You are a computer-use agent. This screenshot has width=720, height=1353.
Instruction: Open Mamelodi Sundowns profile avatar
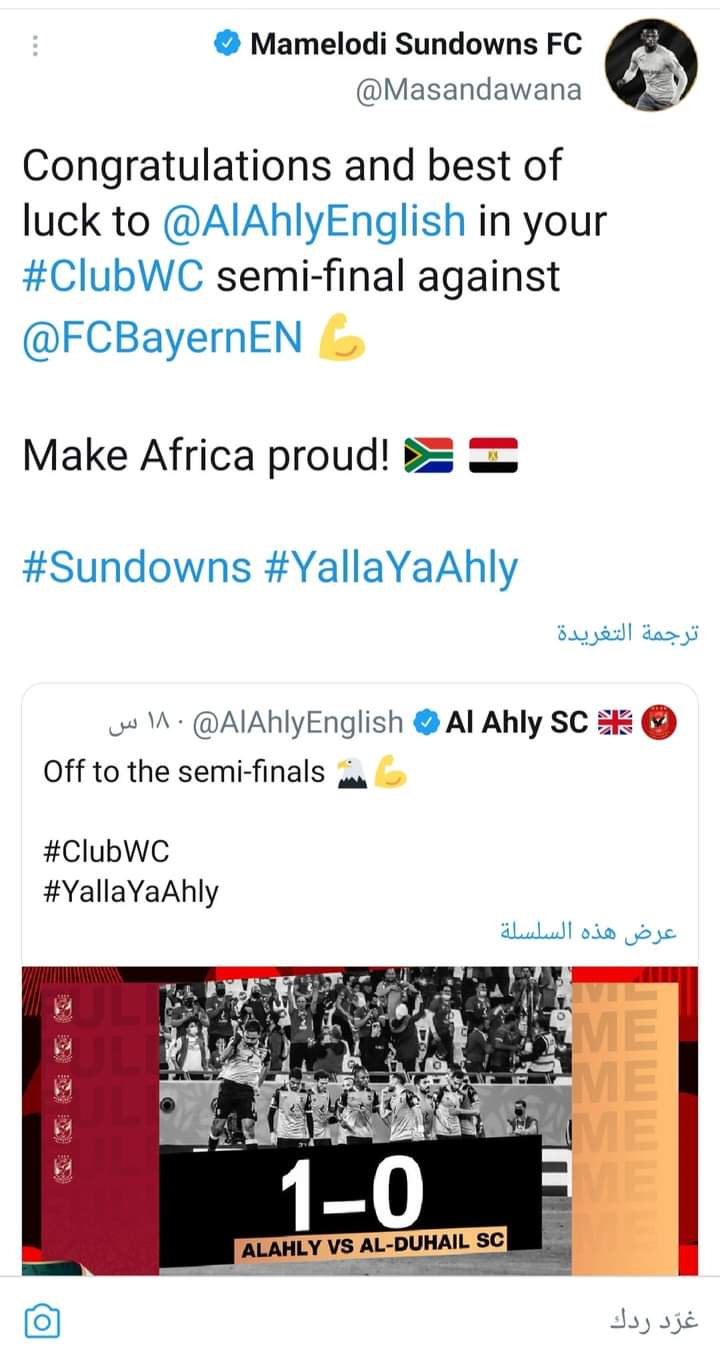click(653, 65)
